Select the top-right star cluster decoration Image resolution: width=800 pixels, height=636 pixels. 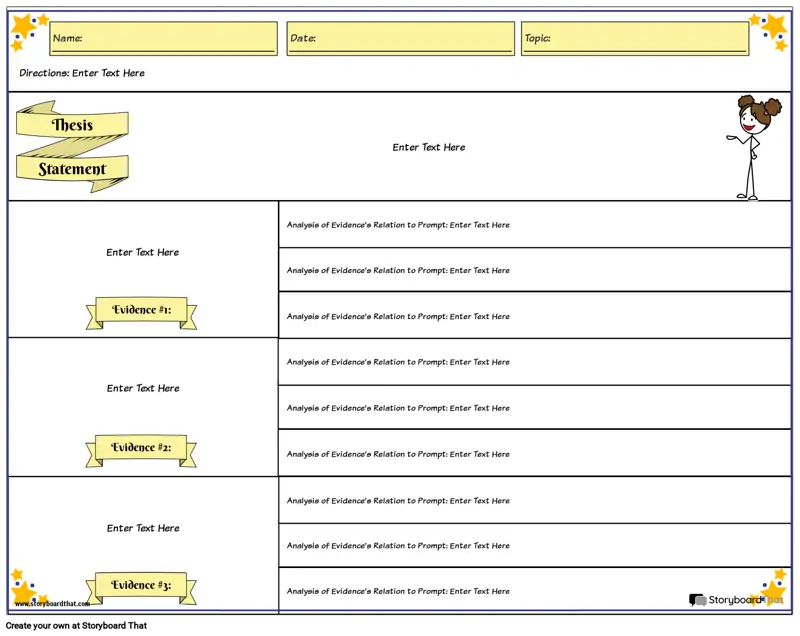click(x=770, y=29)
